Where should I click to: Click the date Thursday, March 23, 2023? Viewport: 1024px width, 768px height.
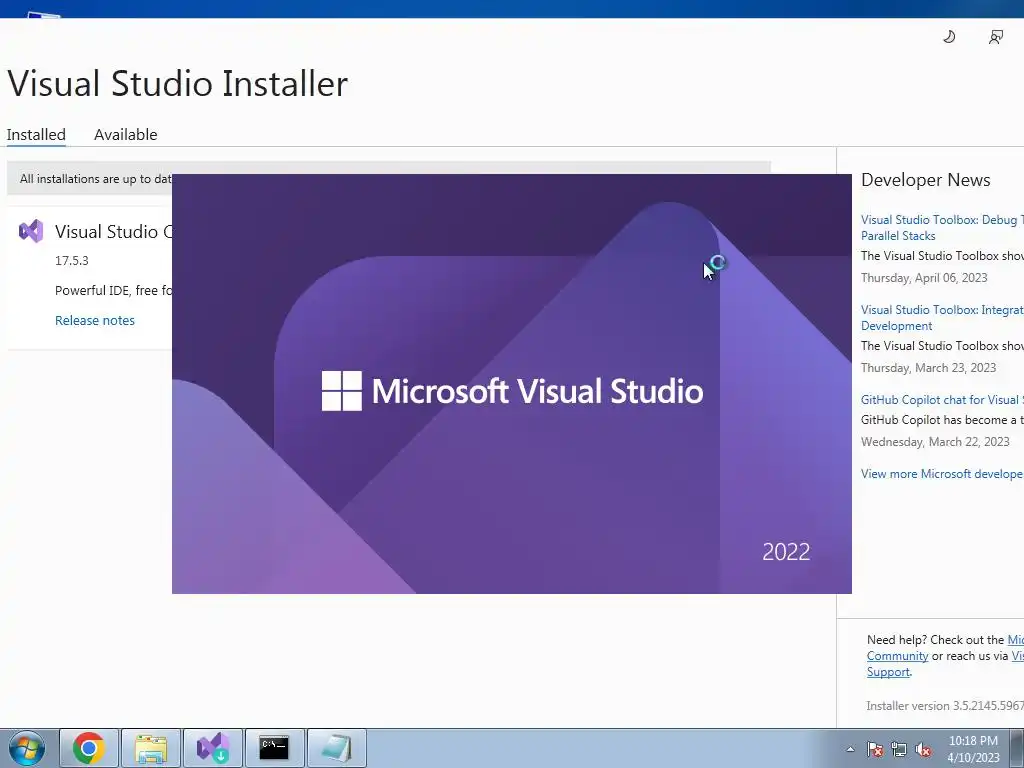(929, 368)
